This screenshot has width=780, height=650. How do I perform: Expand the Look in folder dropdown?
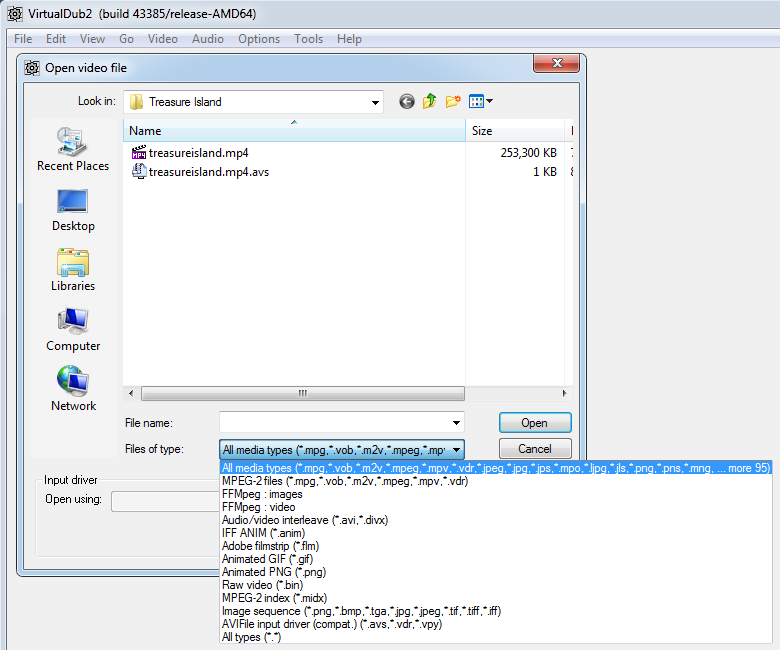pyautogui.click(x=375, y=102)
